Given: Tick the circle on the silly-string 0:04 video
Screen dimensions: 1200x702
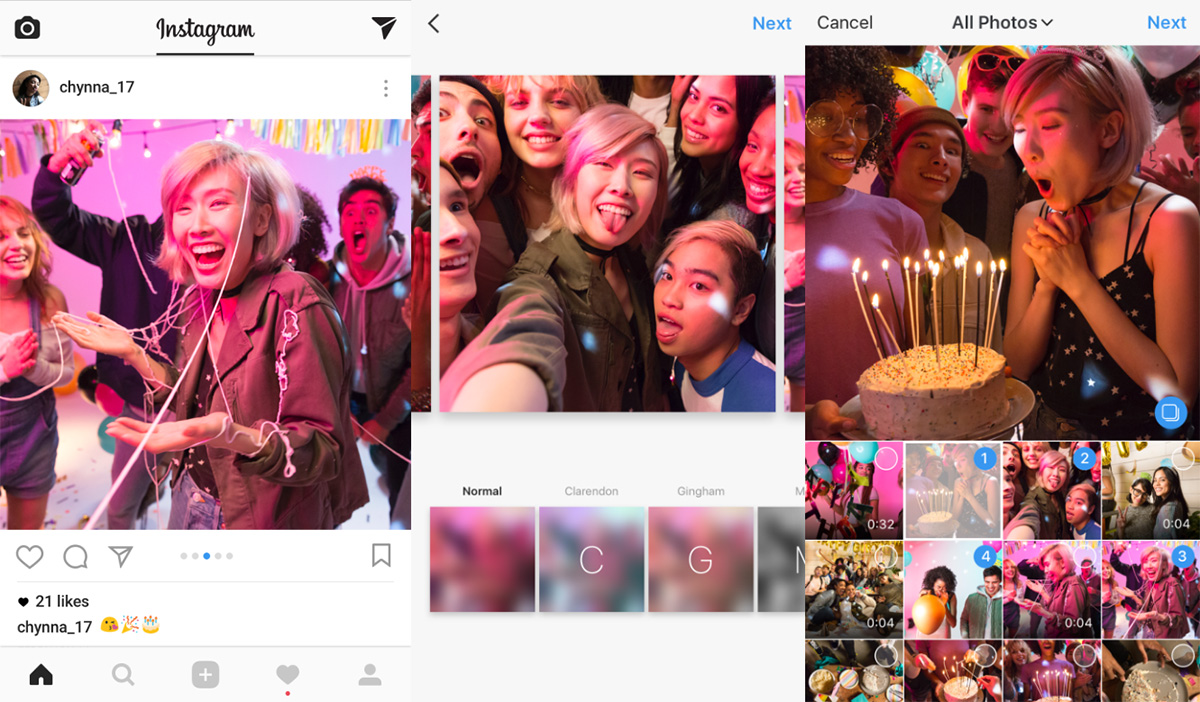Looking at the screenshot, I should click(x=1084, y=556).
